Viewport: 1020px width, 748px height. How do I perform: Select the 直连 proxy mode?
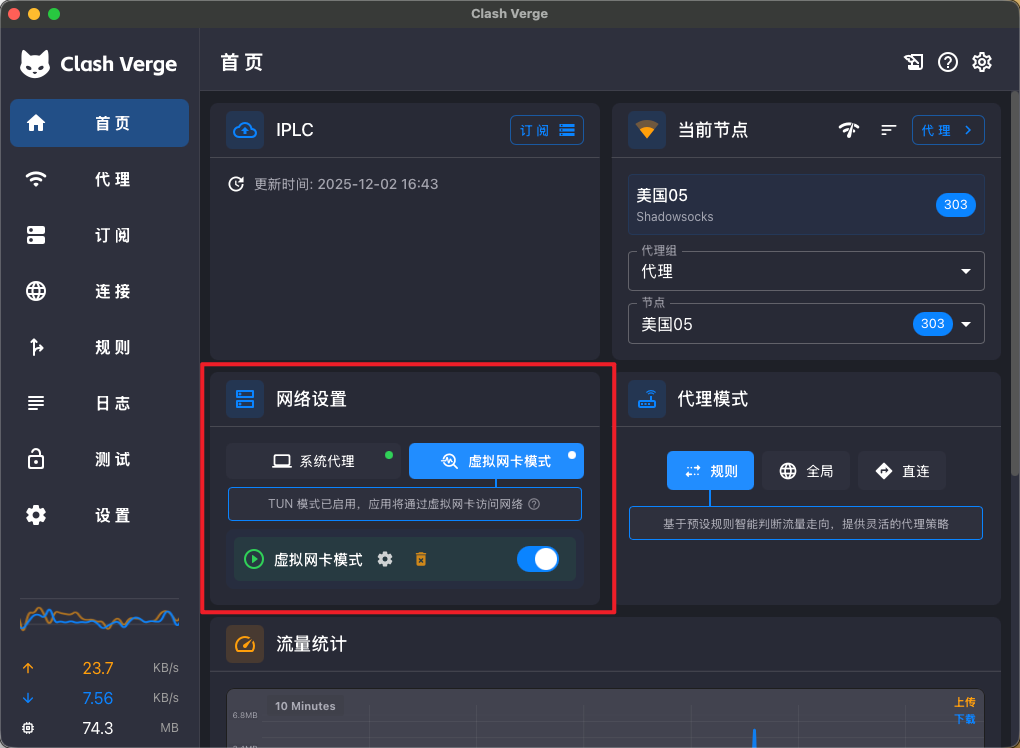click(x=901, y=470)
